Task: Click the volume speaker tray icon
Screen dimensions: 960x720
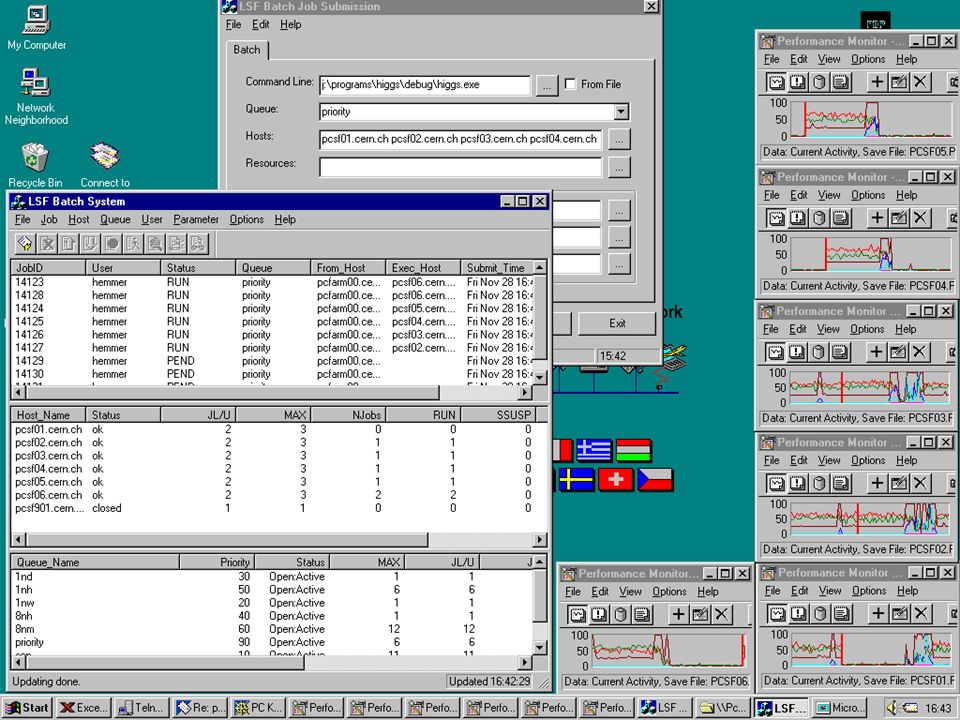Action: 891,708
